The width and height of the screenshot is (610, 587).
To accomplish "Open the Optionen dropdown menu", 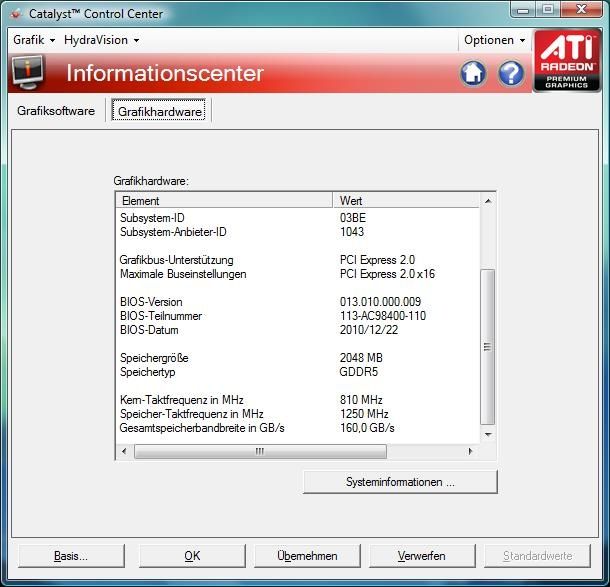I will coord(494,40).
